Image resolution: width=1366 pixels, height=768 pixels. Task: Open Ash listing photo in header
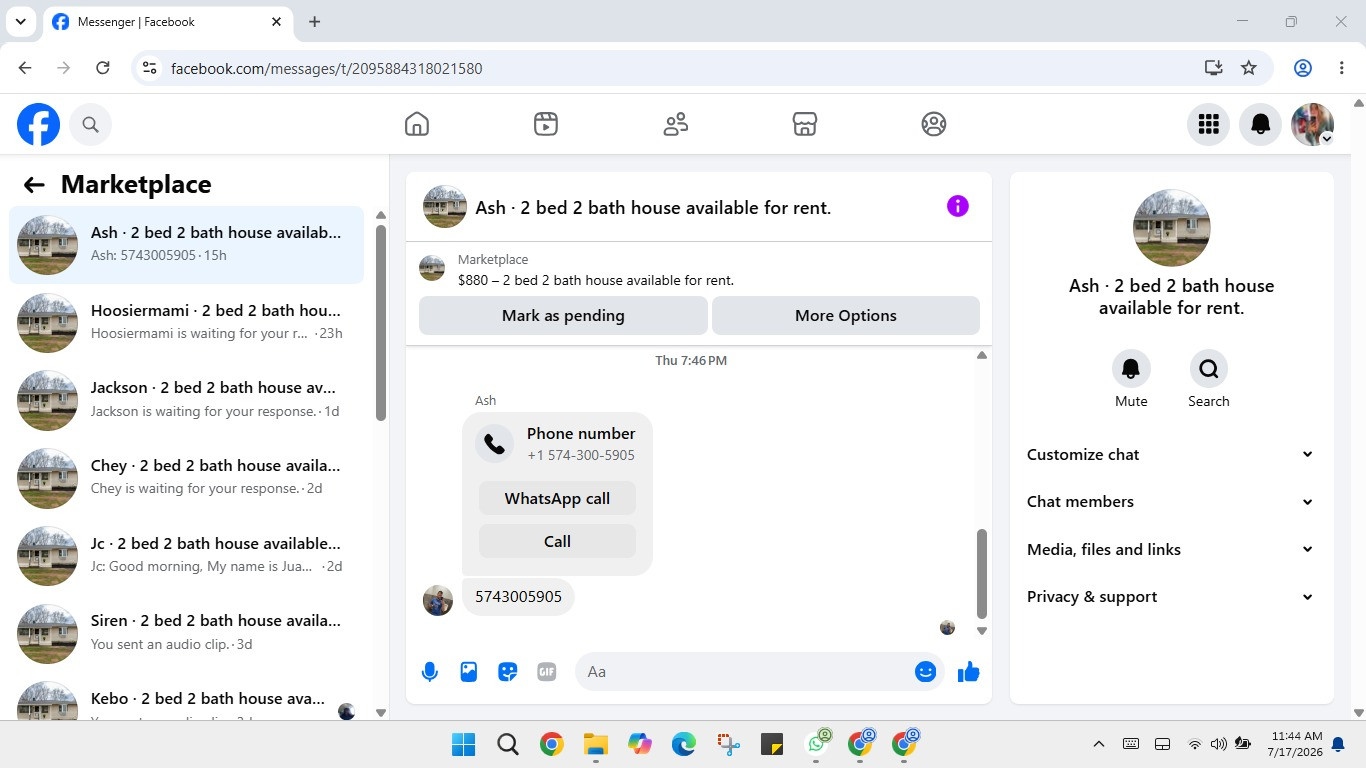[445, 206]
